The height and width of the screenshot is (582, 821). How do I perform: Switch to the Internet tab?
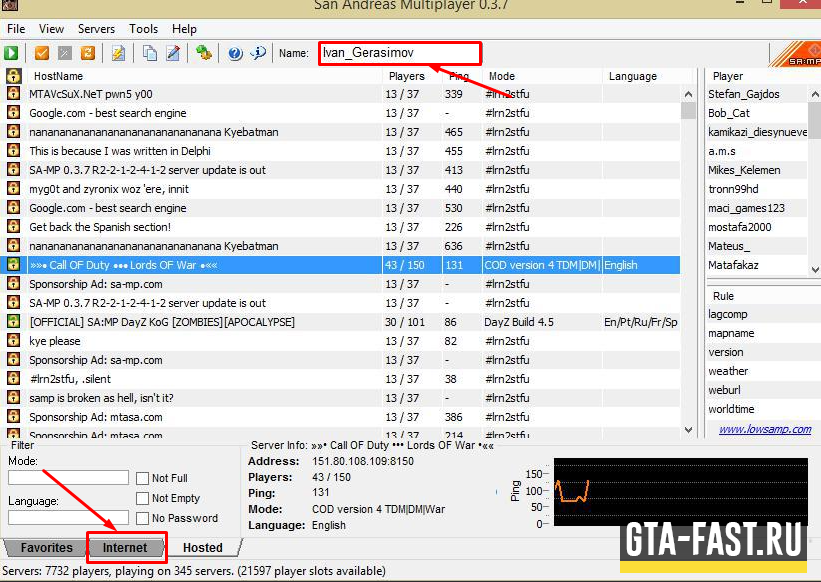tap(125, 547)
